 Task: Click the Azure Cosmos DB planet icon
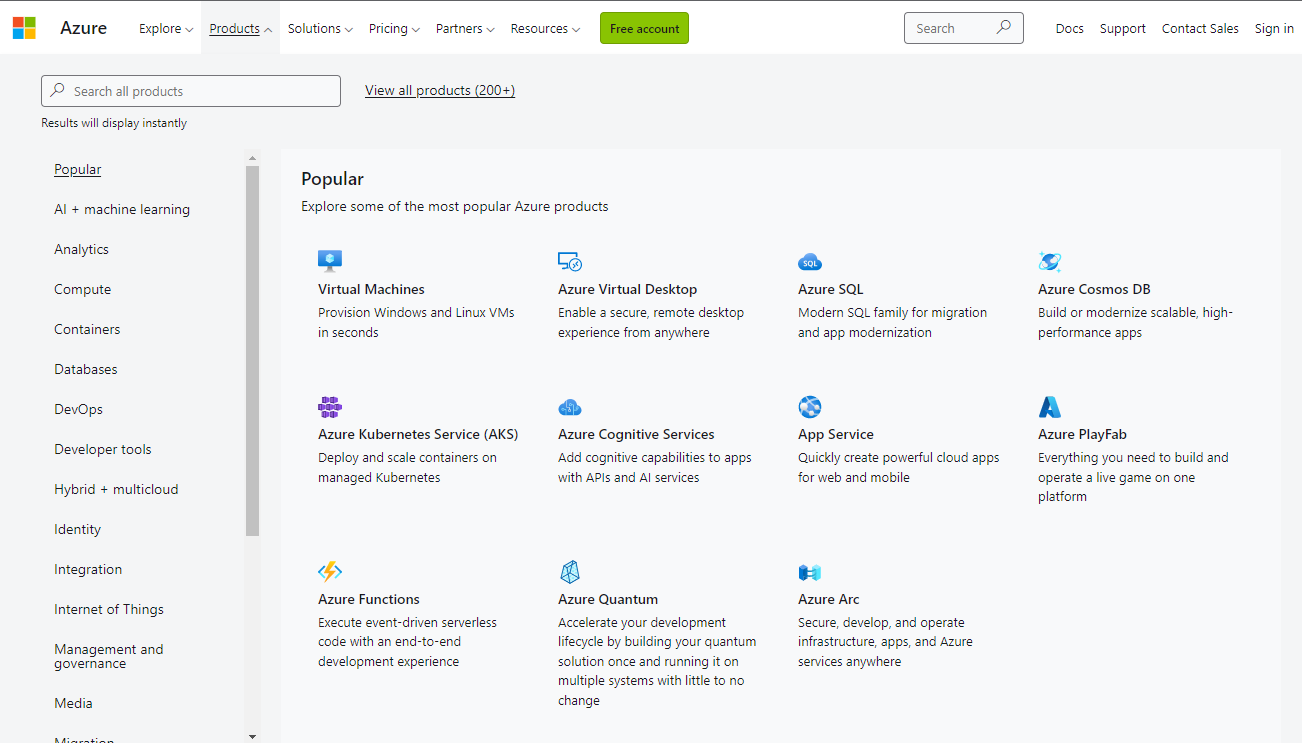click(x=1050, y=262)
